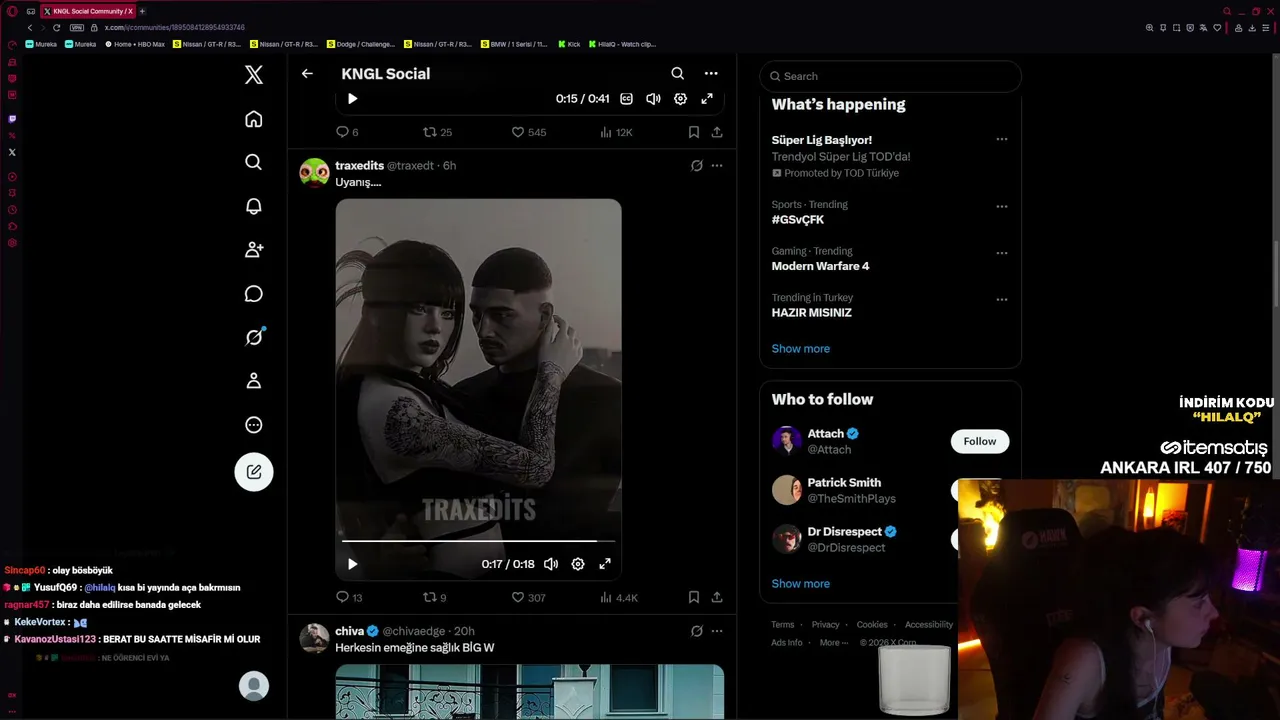
Task: Show more under Who to follow
Action: (x=801, y=584)
